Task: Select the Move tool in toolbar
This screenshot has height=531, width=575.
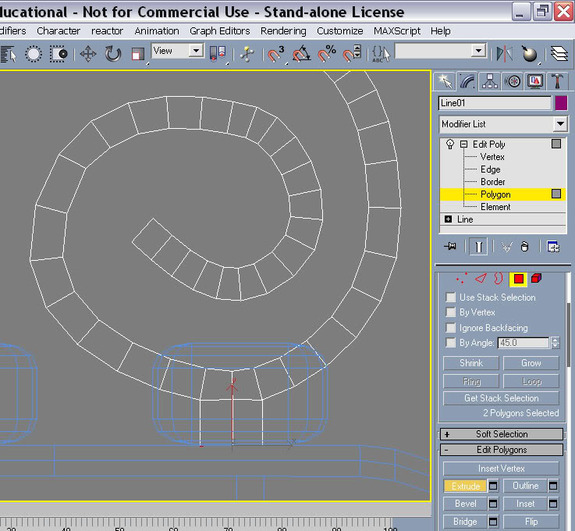Action: pos(88,54)
